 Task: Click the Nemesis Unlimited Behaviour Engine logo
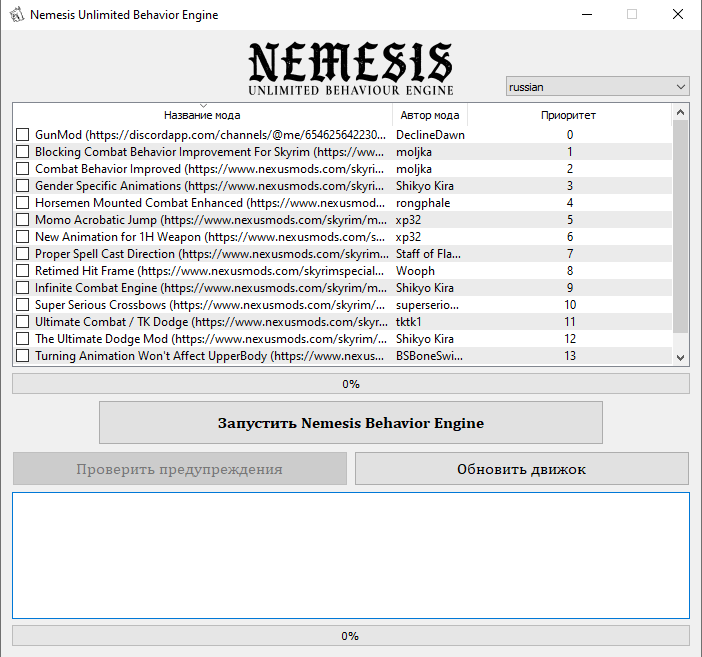pos(350,68)
